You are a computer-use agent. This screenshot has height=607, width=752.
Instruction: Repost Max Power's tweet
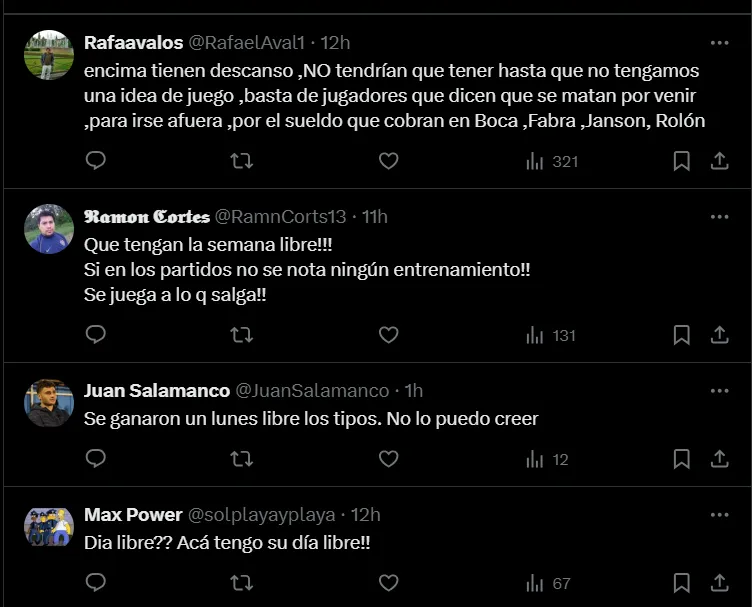[241, 583]
